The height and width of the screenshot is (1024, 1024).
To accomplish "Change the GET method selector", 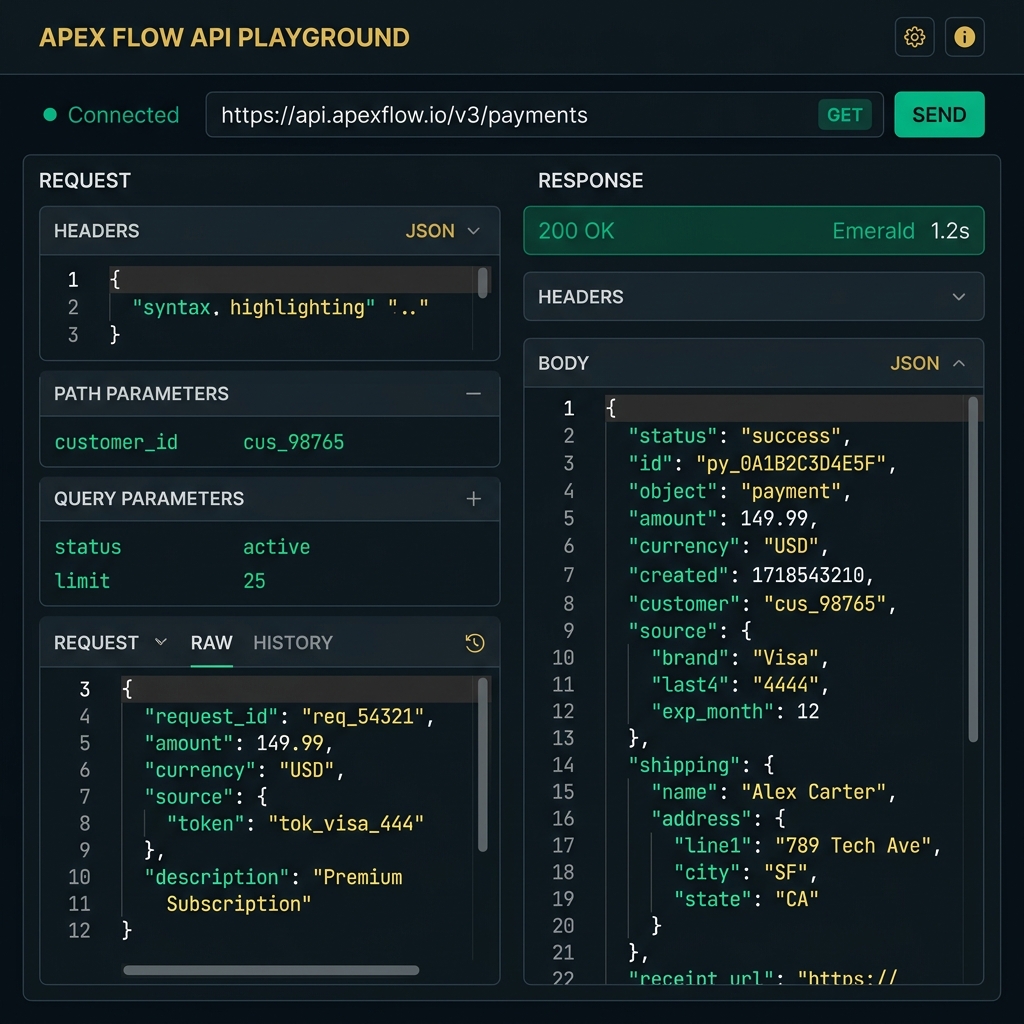I will (844, 115).
